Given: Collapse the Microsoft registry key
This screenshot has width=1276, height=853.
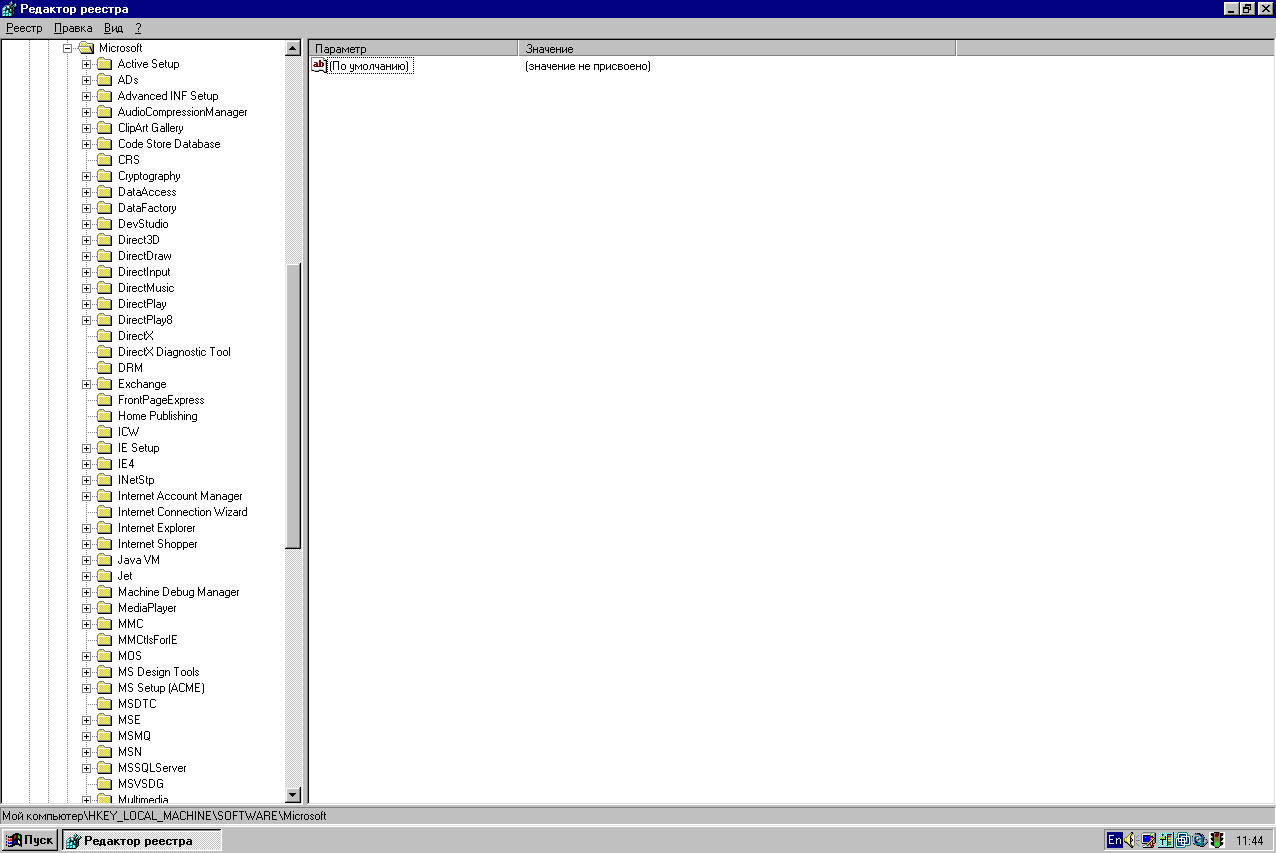Looking at the screenshot, I should coord(68,48).
